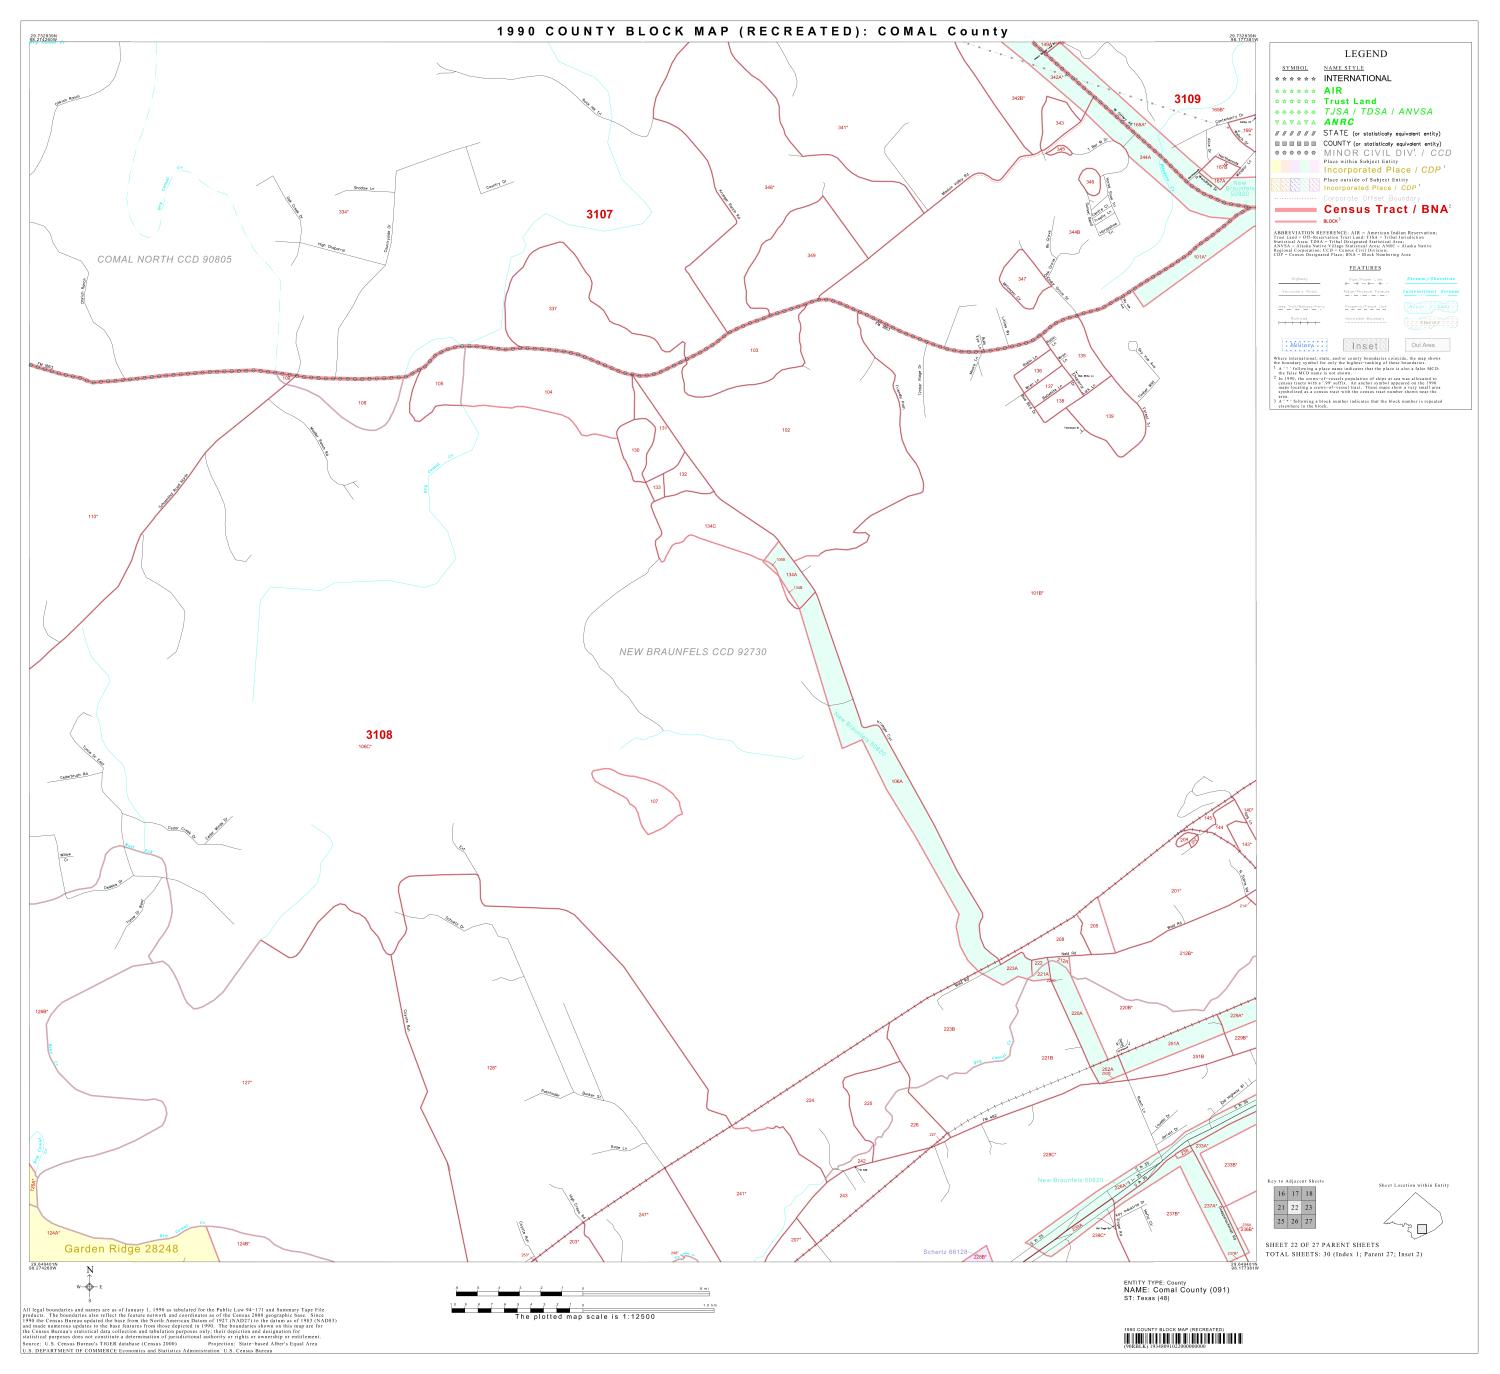Click the Stream/Shoreline feature symbol

tap(1433, 282)
